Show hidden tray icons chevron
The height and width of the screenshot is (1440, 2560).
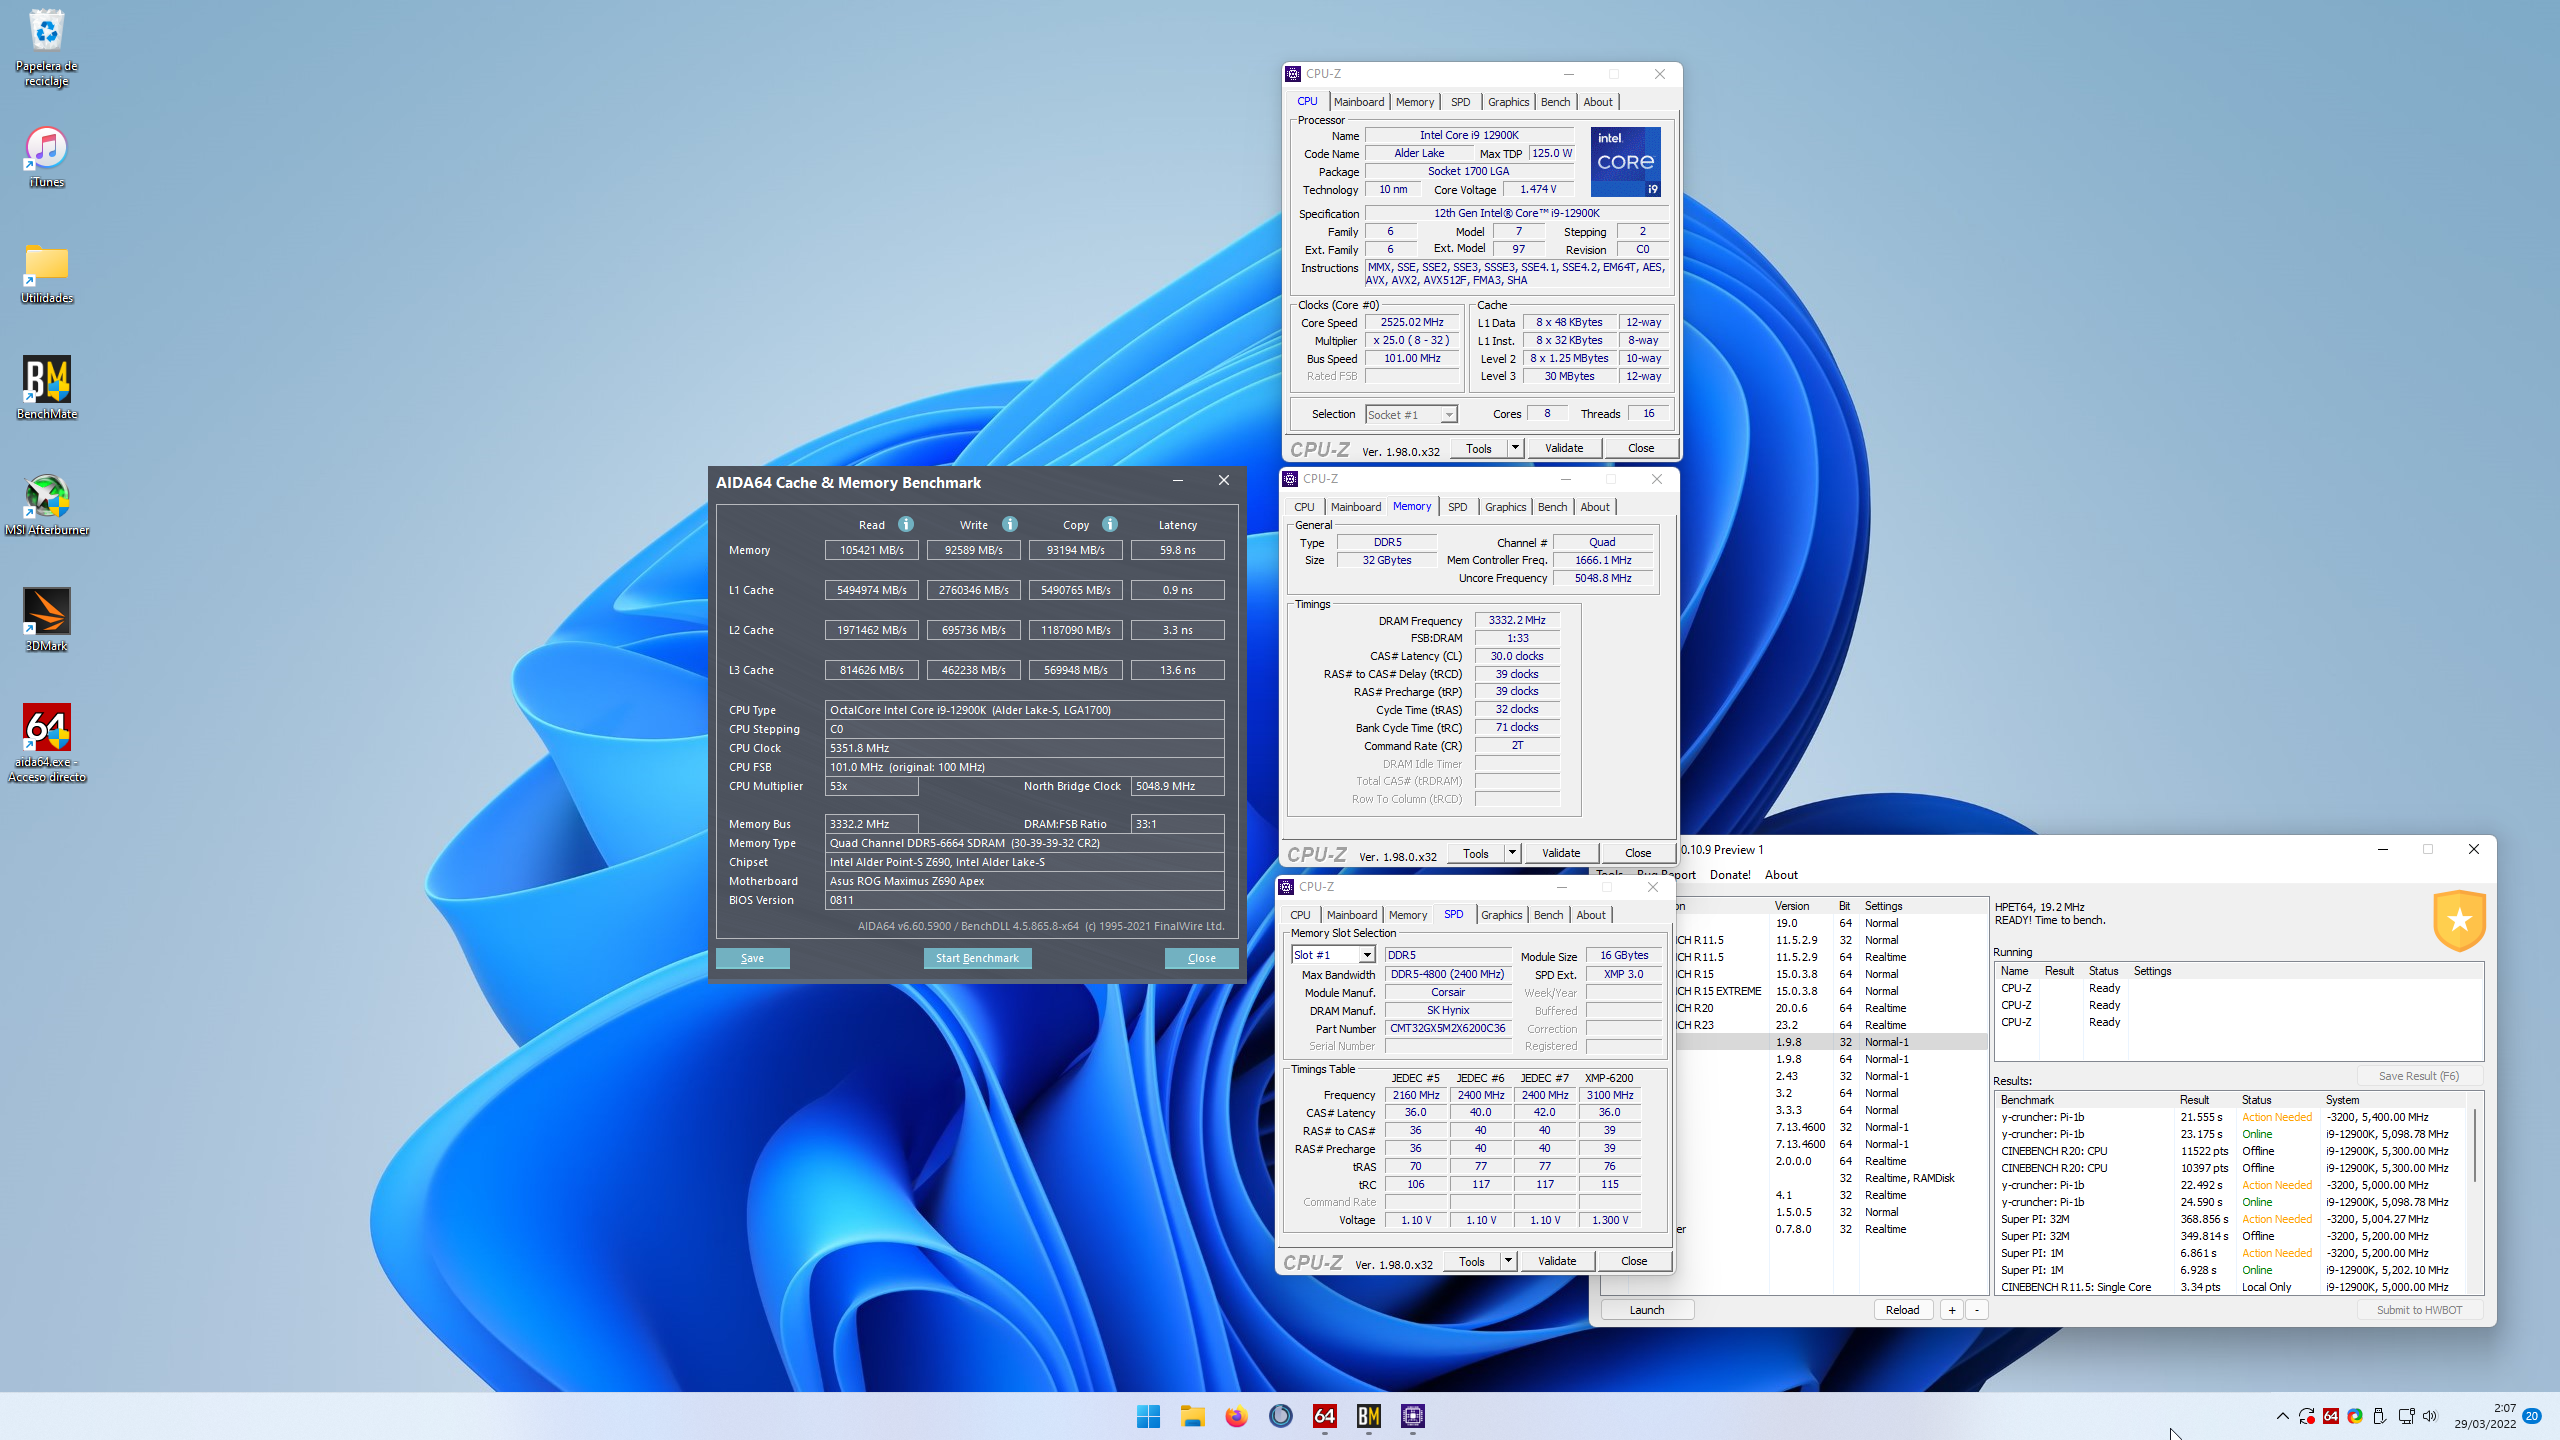[2282, 1416]
